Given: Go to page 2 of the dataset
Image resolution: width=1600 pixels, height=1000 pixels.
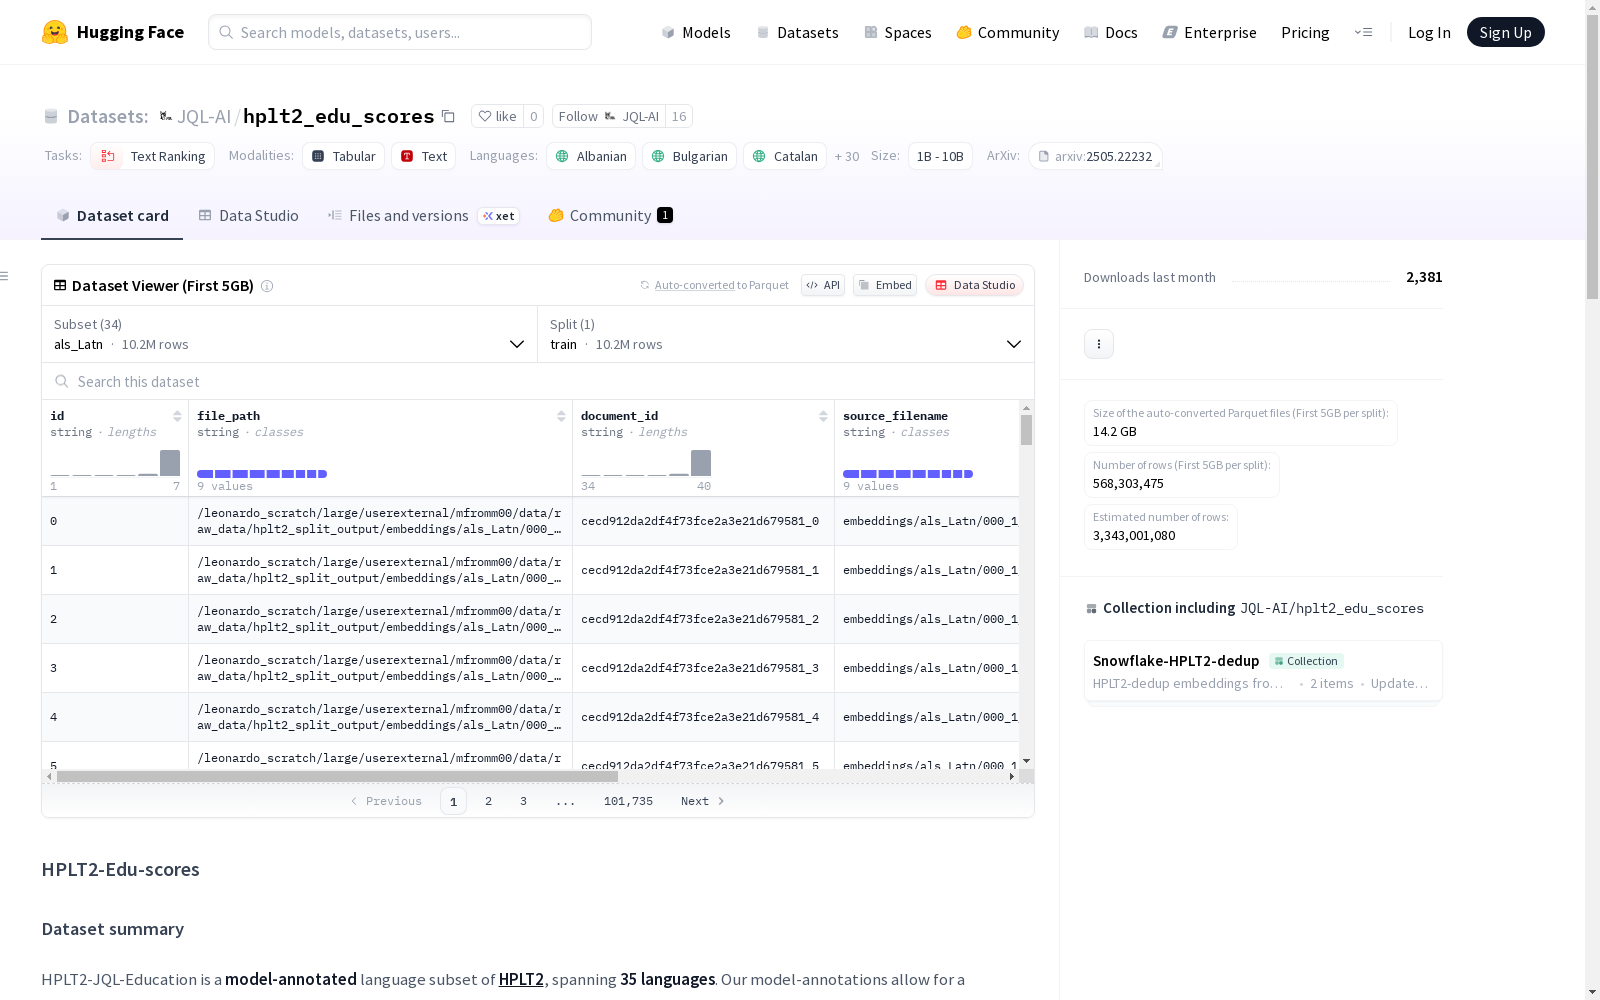Looking at the screenshot, I should 488,801.
